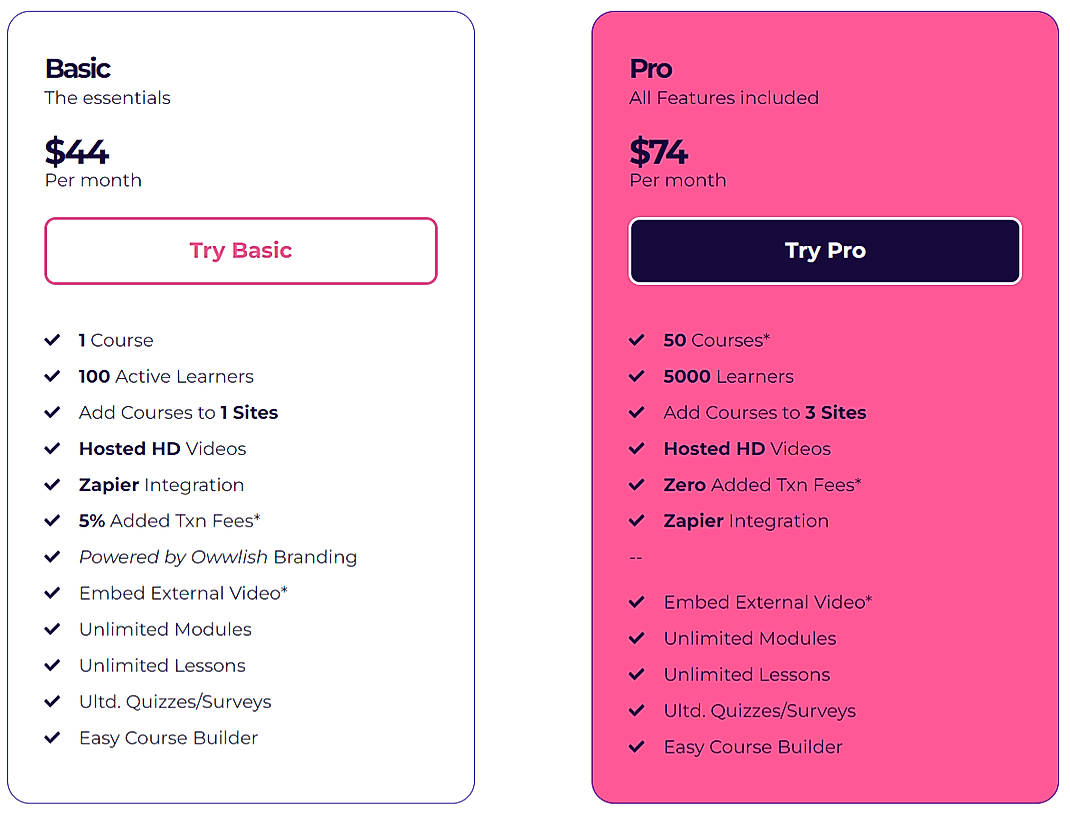Click the checkmark next to Add Courses to 3 Sites
Image resolution: width=1070 pixels, height=816 pixels.
tap(638, 412)
